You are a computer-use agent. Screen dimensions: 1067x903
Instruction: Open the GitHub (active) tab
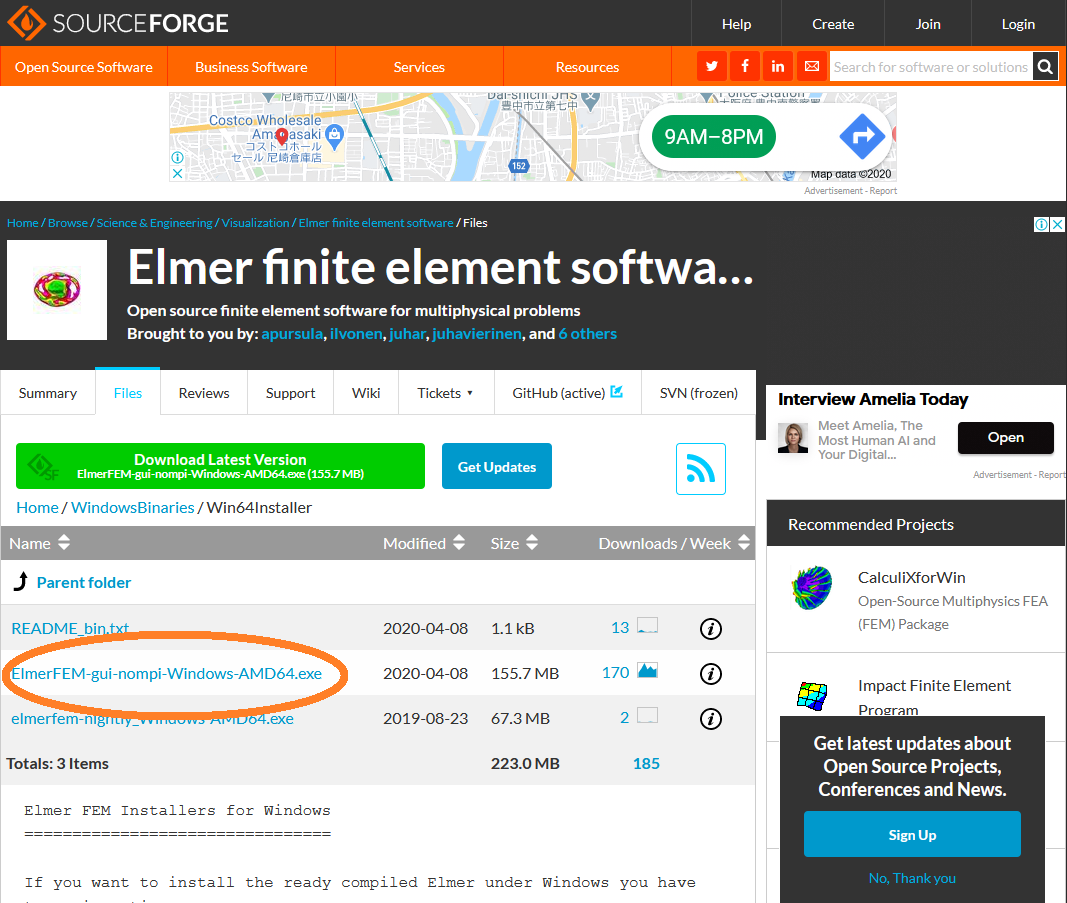568,393
